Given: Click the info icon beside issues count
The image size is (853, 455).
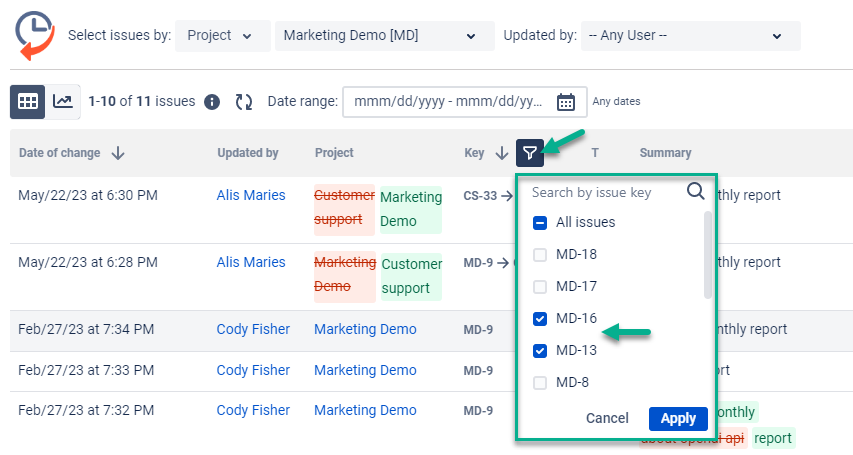Looking at the screenshot, I should [x=212, y=102].
